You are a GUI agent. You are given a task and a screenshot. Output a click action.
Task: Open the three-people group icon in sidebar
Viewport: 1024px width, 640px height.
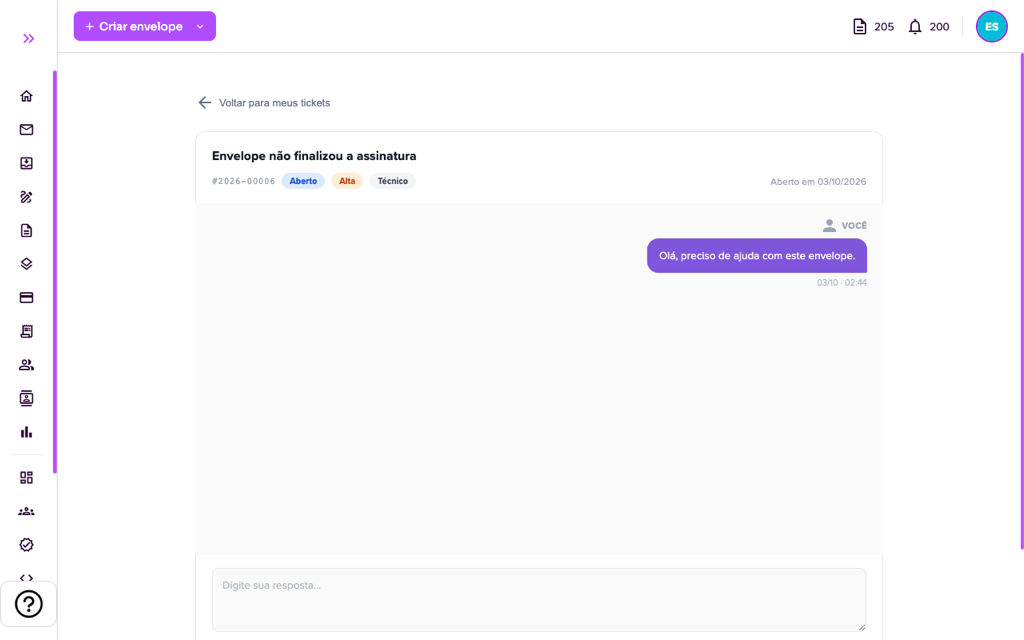[x=26, y=511]
